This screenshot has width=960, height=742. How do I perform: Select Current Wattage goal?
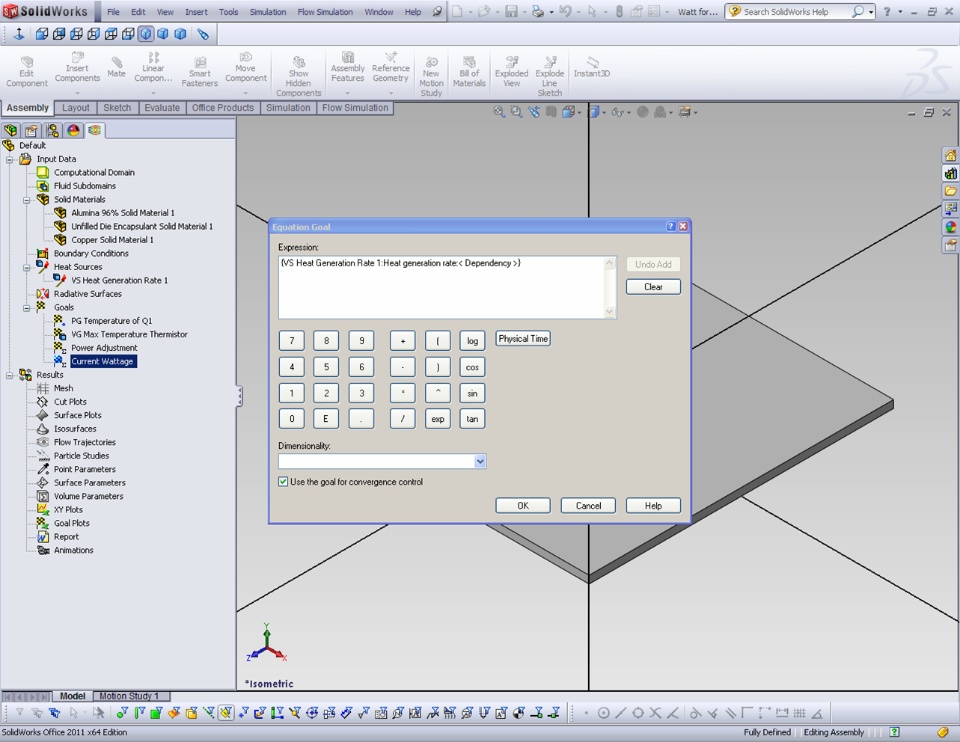[x=102, y=361]
